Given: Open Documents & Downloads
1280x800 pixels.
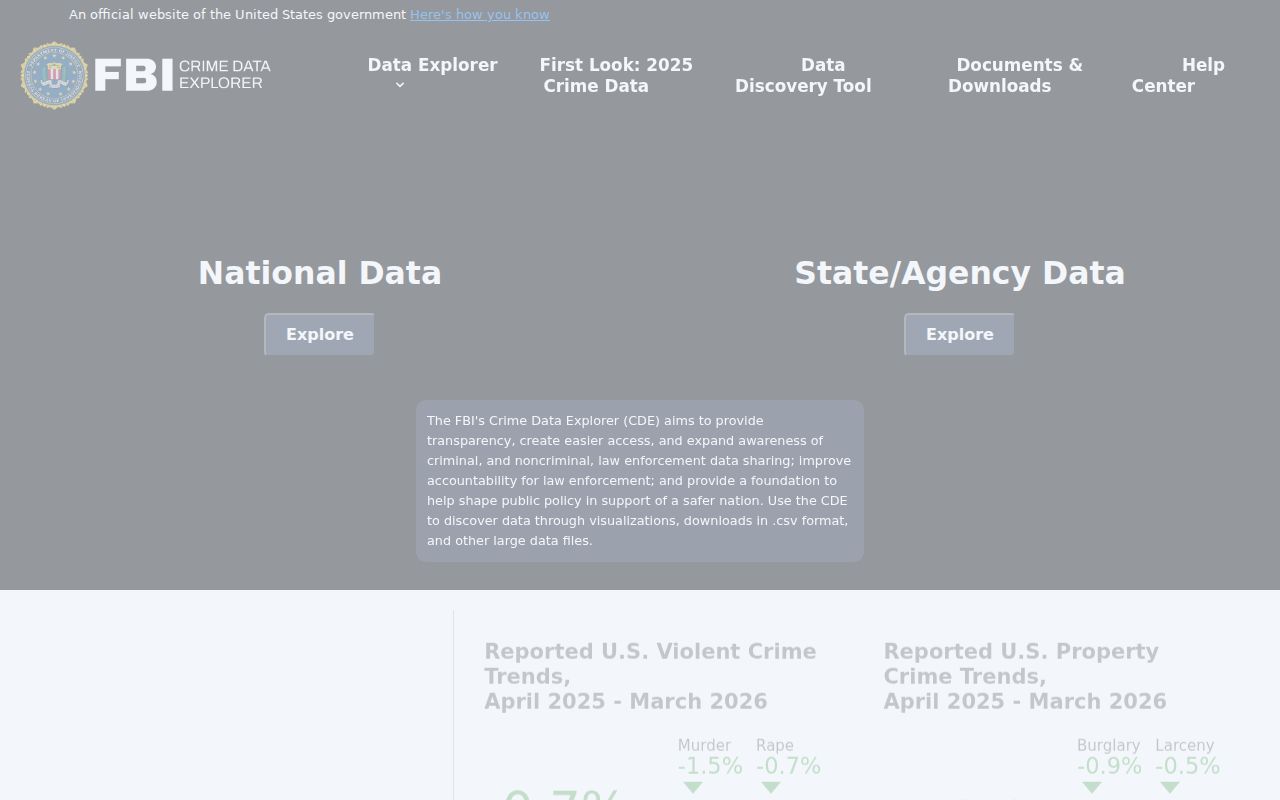Looking at the screenshot, I should 1015,75.
